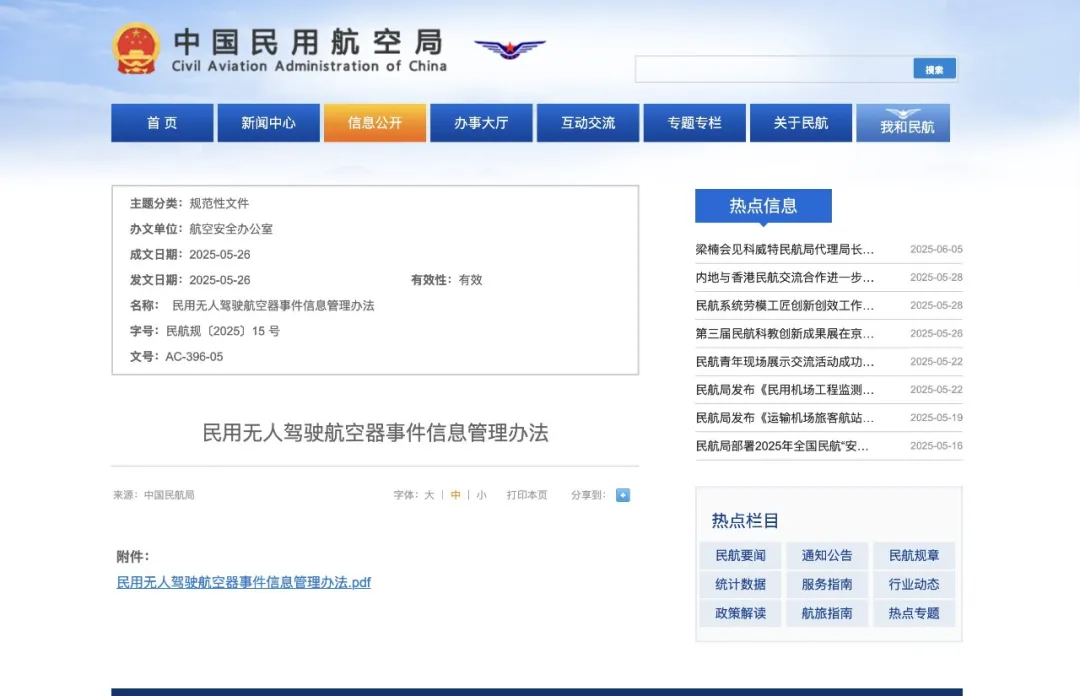This screenshot has height=696, width=1080.
Task: Click the article title heading above the source line
Action: click(375, 433)
